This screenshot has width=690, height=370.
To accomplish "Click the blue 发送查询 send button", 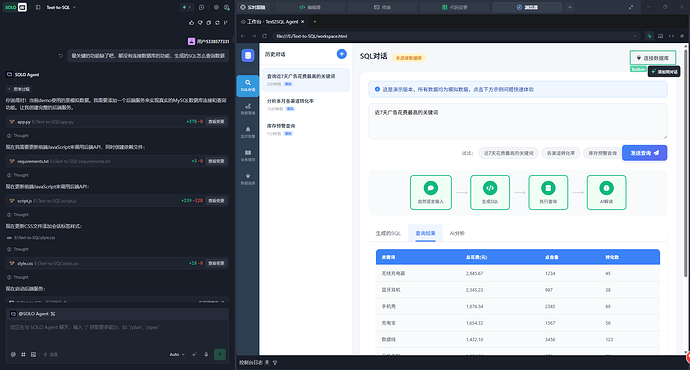I will (x=644, y=153).
